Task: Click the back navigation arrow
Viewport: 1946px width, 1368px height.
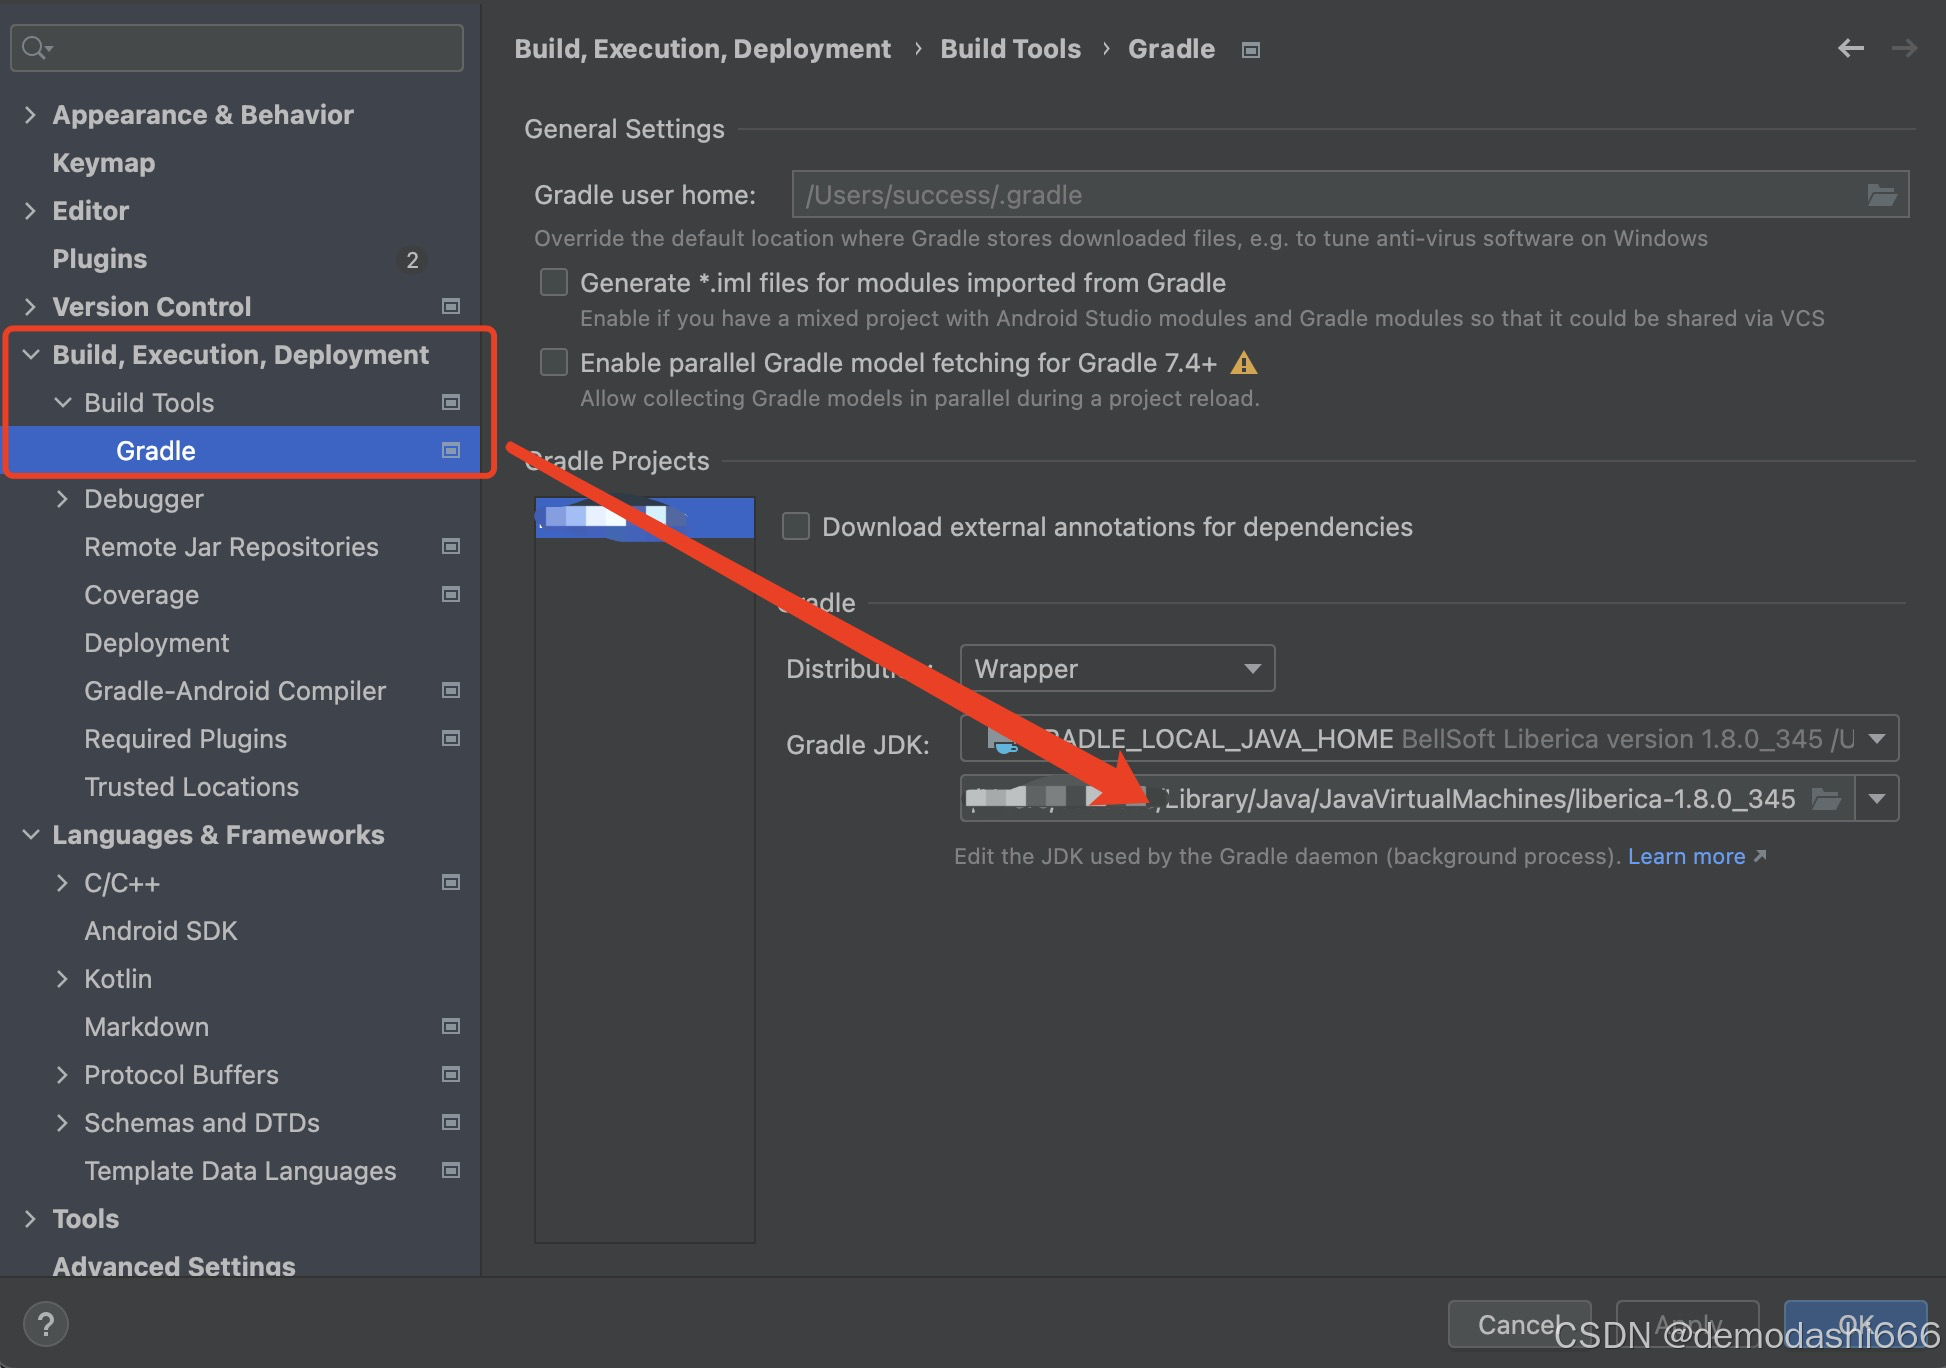Action: 1850,48
